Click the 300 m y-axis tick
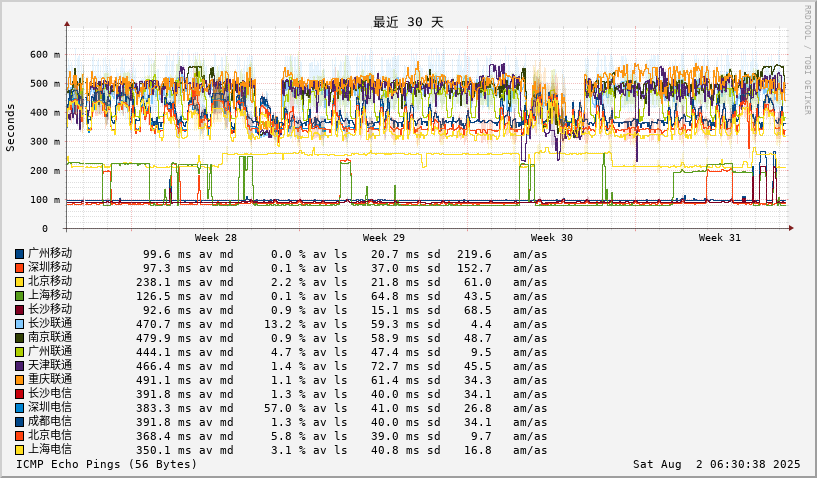Viewport: 817px width, 478px height. tap(45, 142)
